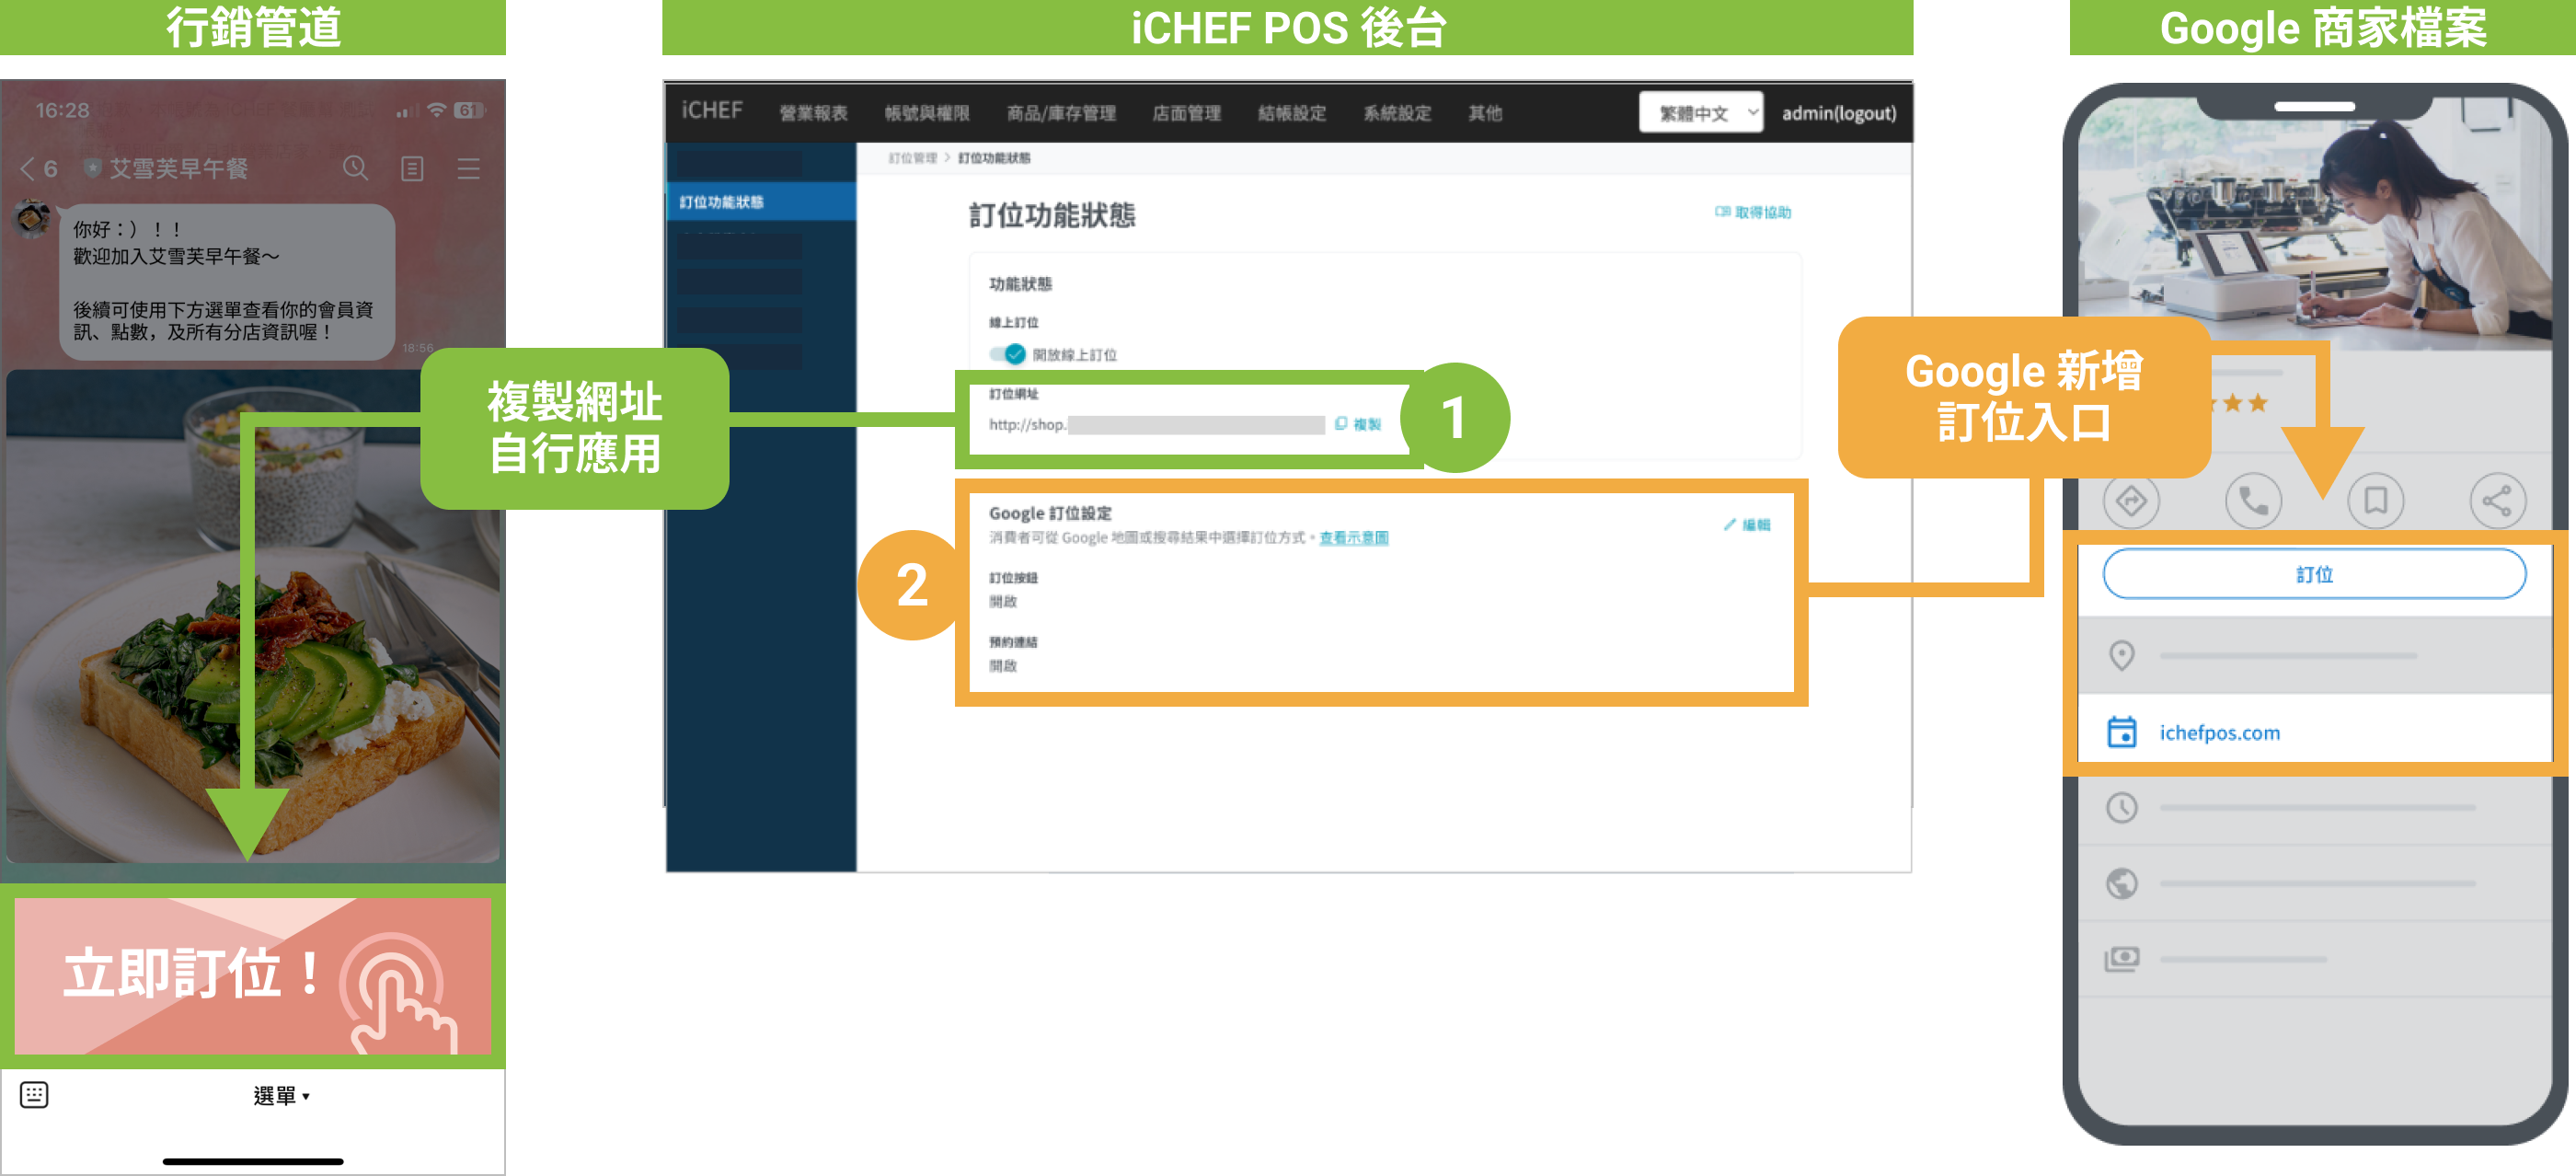
Task: Open the notes icon in chat header
Action: coord(412,168)
